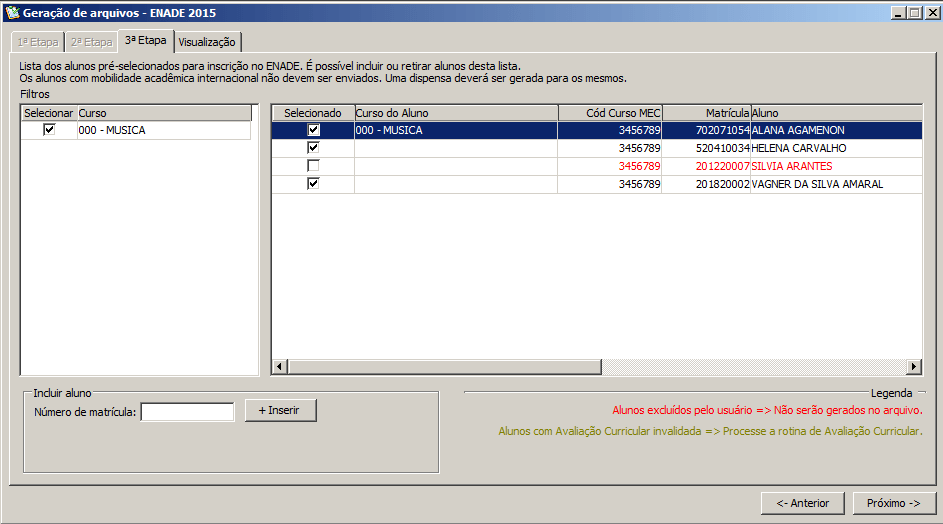The height and width of the screenshot is (524, 943).
Task: Switch to the Visualização tab
Action: tap(207, 42)
